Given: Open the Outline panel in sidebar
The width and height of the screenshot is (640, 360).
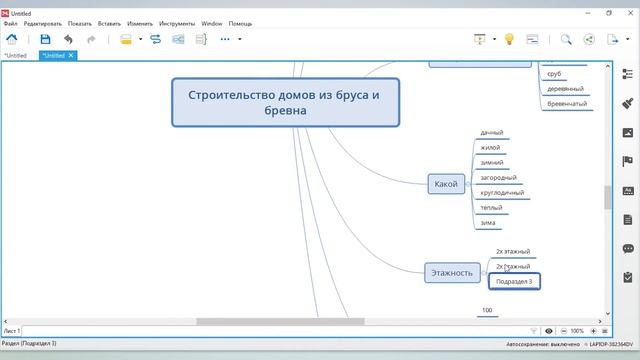Looking at the screenshot, I should click(x=627, y=74).
